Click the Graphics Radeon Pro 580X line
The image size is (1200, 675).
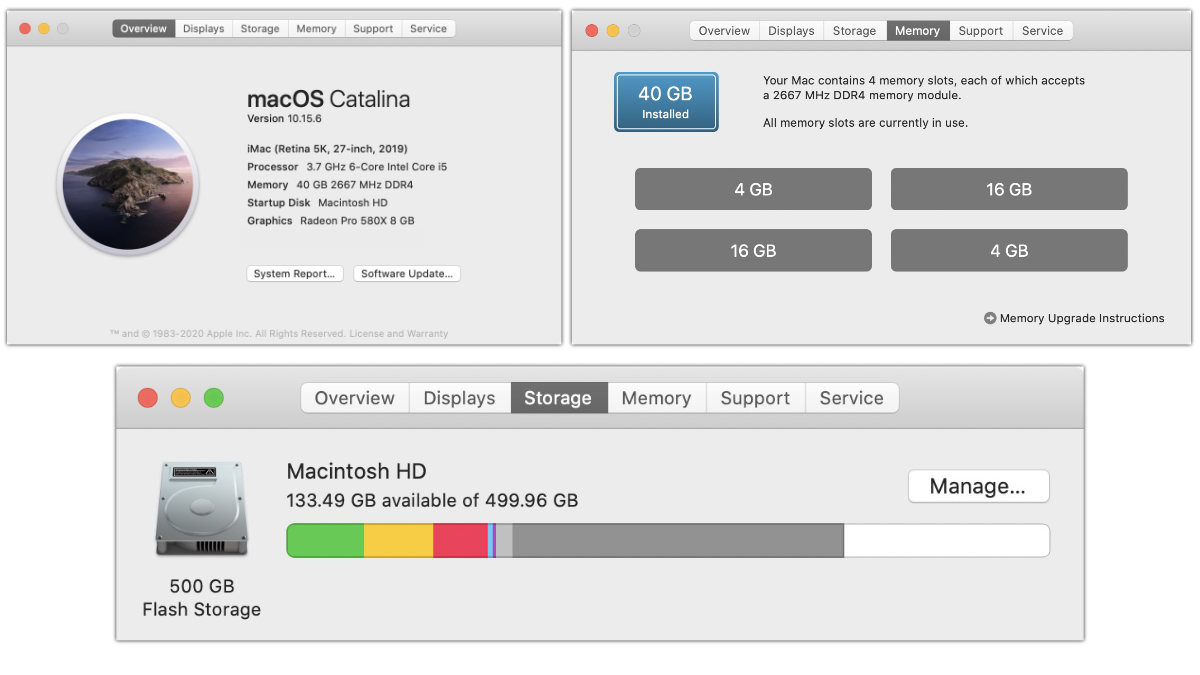[330, 221]
